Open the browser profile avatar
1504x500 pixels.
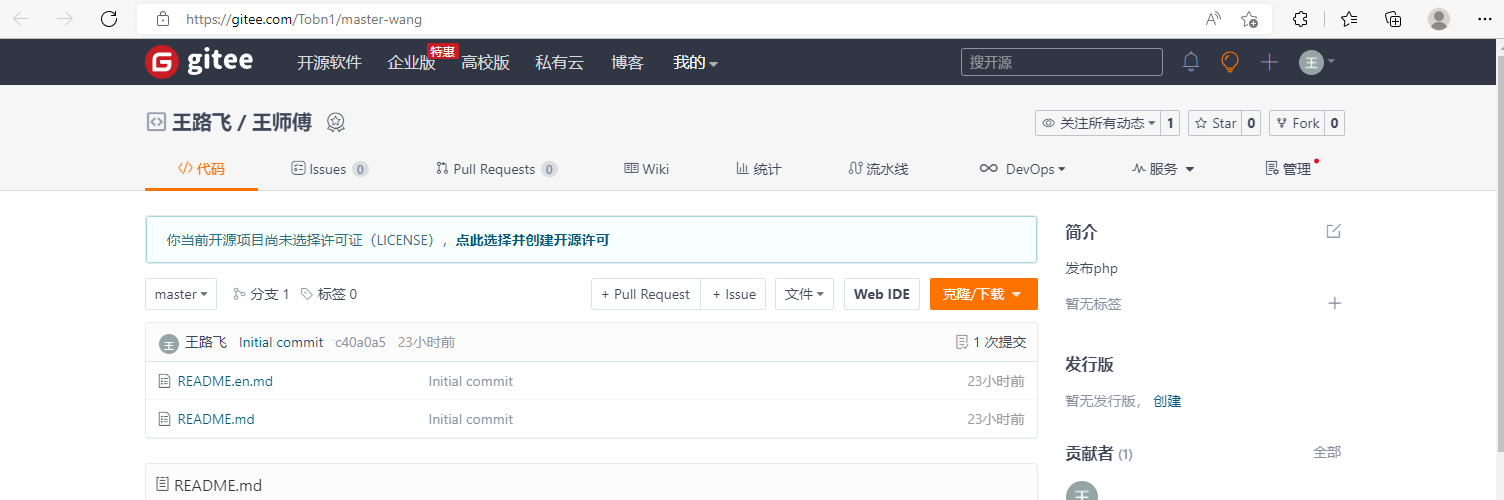[x=1439, y=19]
